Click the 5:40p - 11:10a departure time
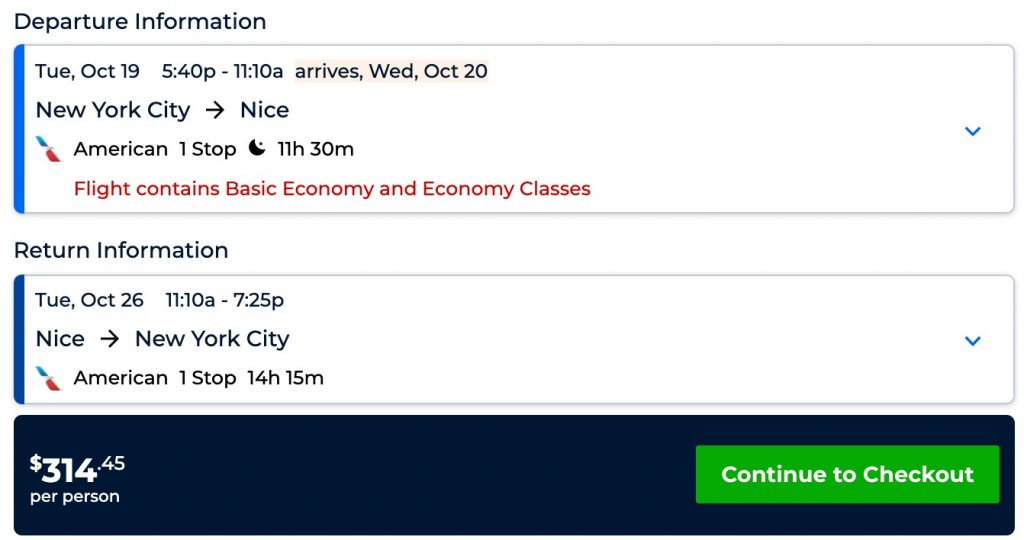This screenshot has height=540, width=1024. 222,71
